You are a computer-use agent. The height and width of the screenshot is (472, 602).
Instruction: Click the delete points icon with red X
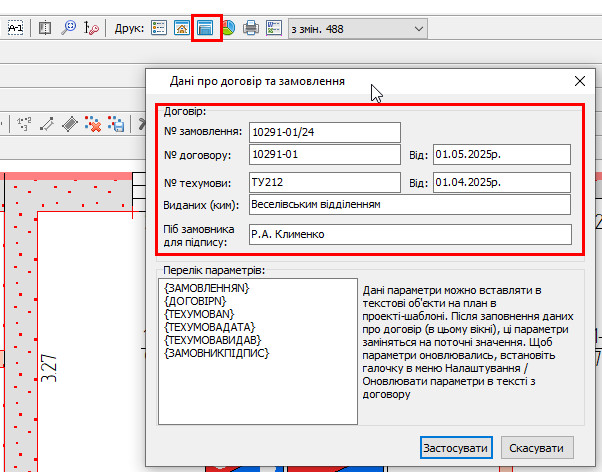pos(93,124)
